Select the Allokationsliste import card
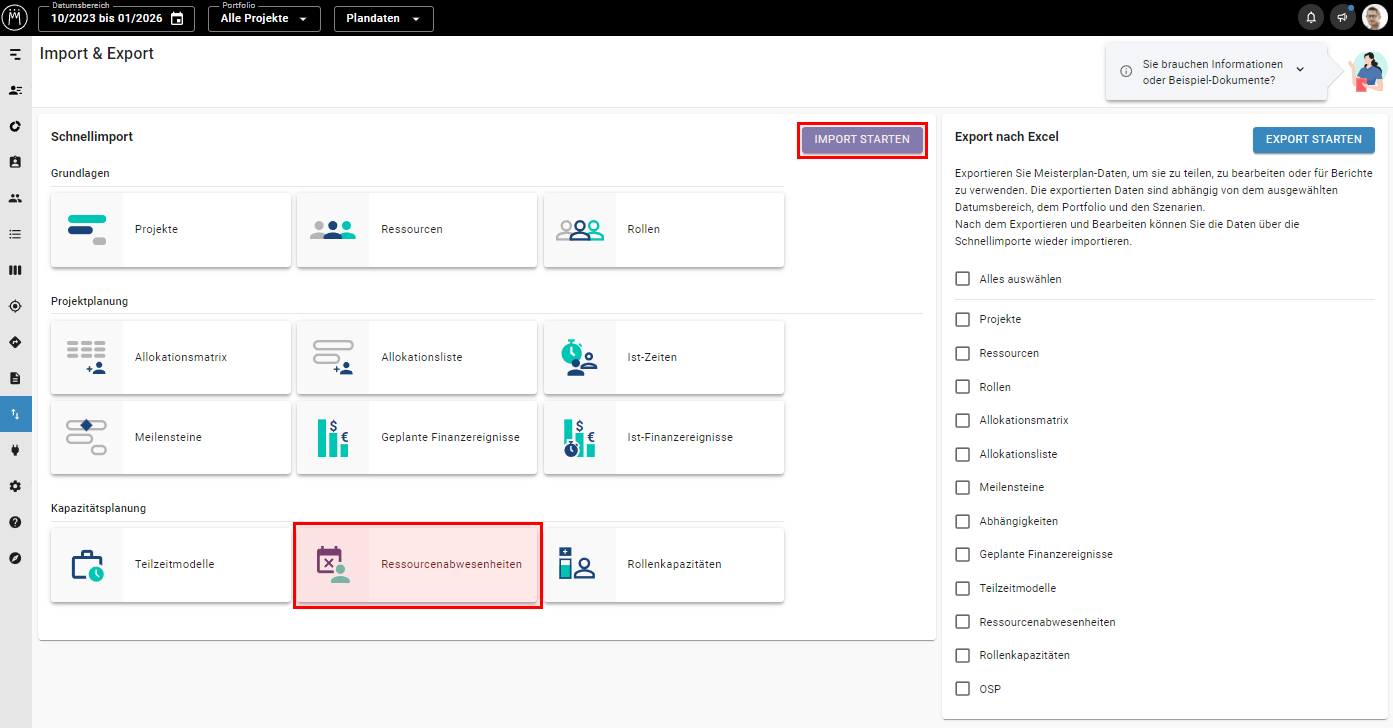 417,358
